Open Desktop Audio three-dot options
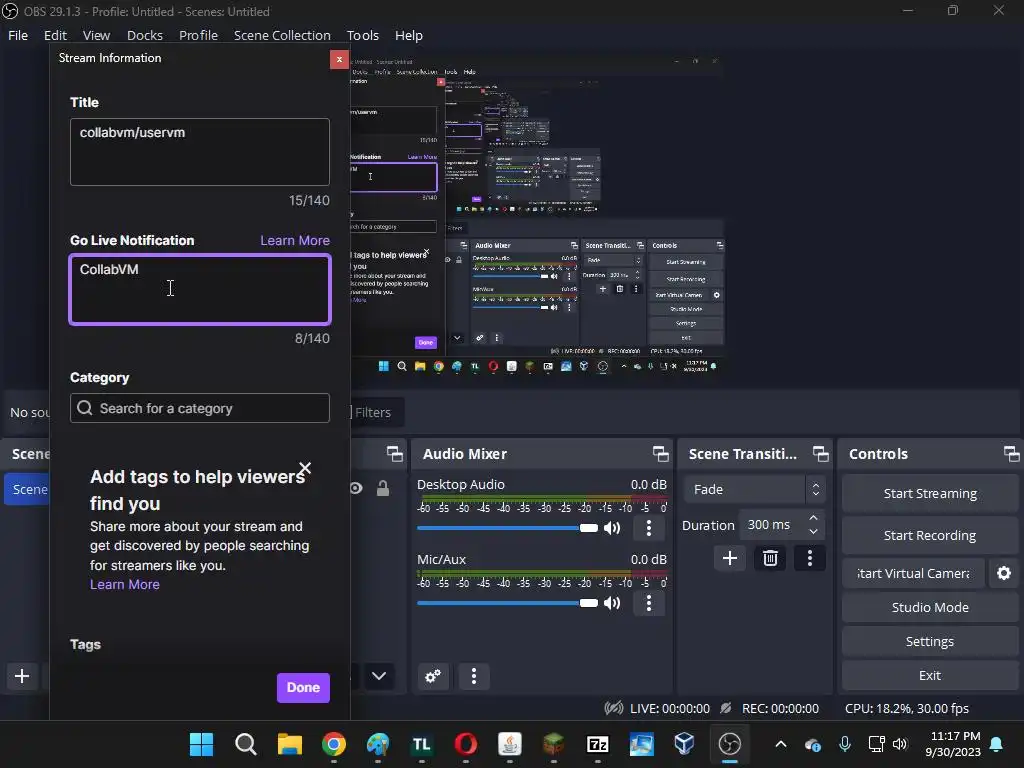 click(648, 528)
